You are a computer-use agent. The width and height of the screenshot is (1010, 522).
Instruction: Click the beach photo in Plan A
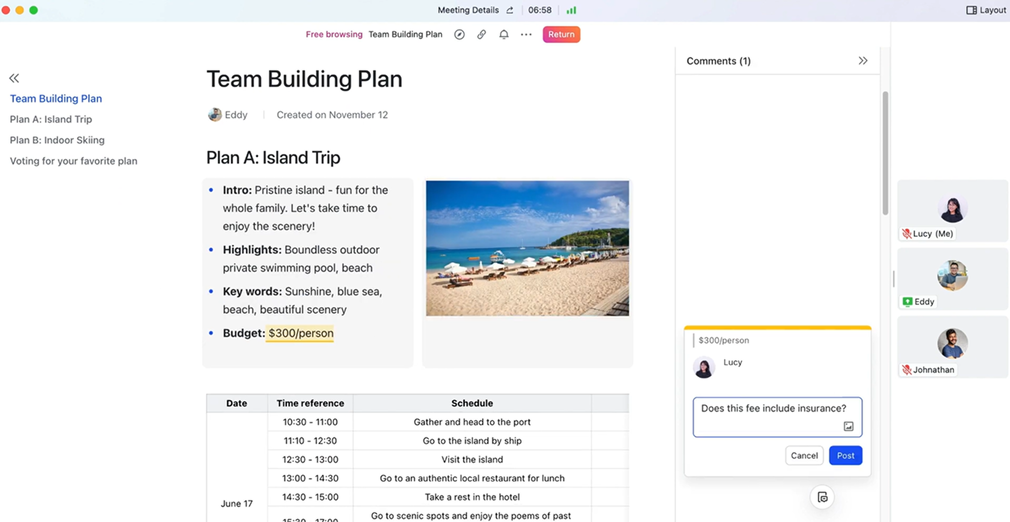click(x=527, y=248)
